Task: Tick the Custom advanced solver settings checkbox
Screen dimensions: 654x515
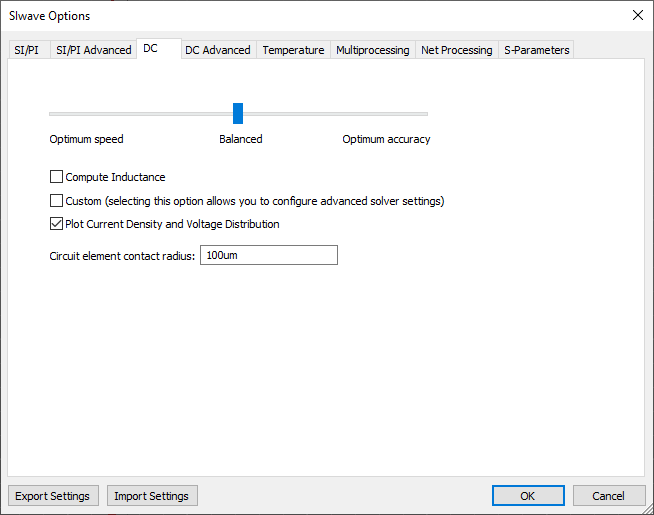Action: pyautogui.click(x=56, y=201)
